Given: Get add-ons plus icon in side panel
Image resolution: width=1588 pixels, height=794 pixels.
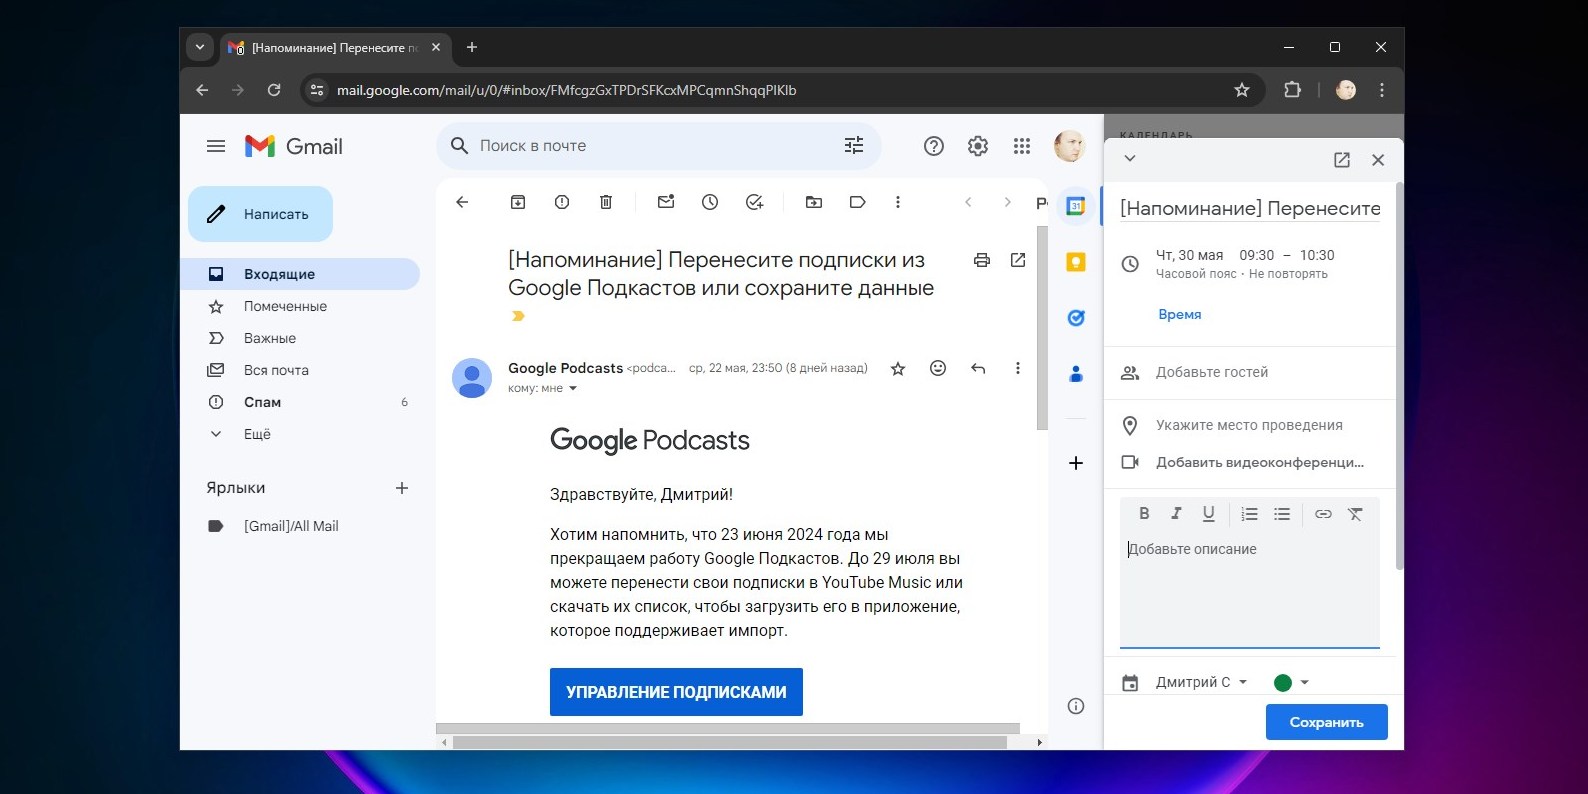Looking at the screenshot, I should (1076, 463).
